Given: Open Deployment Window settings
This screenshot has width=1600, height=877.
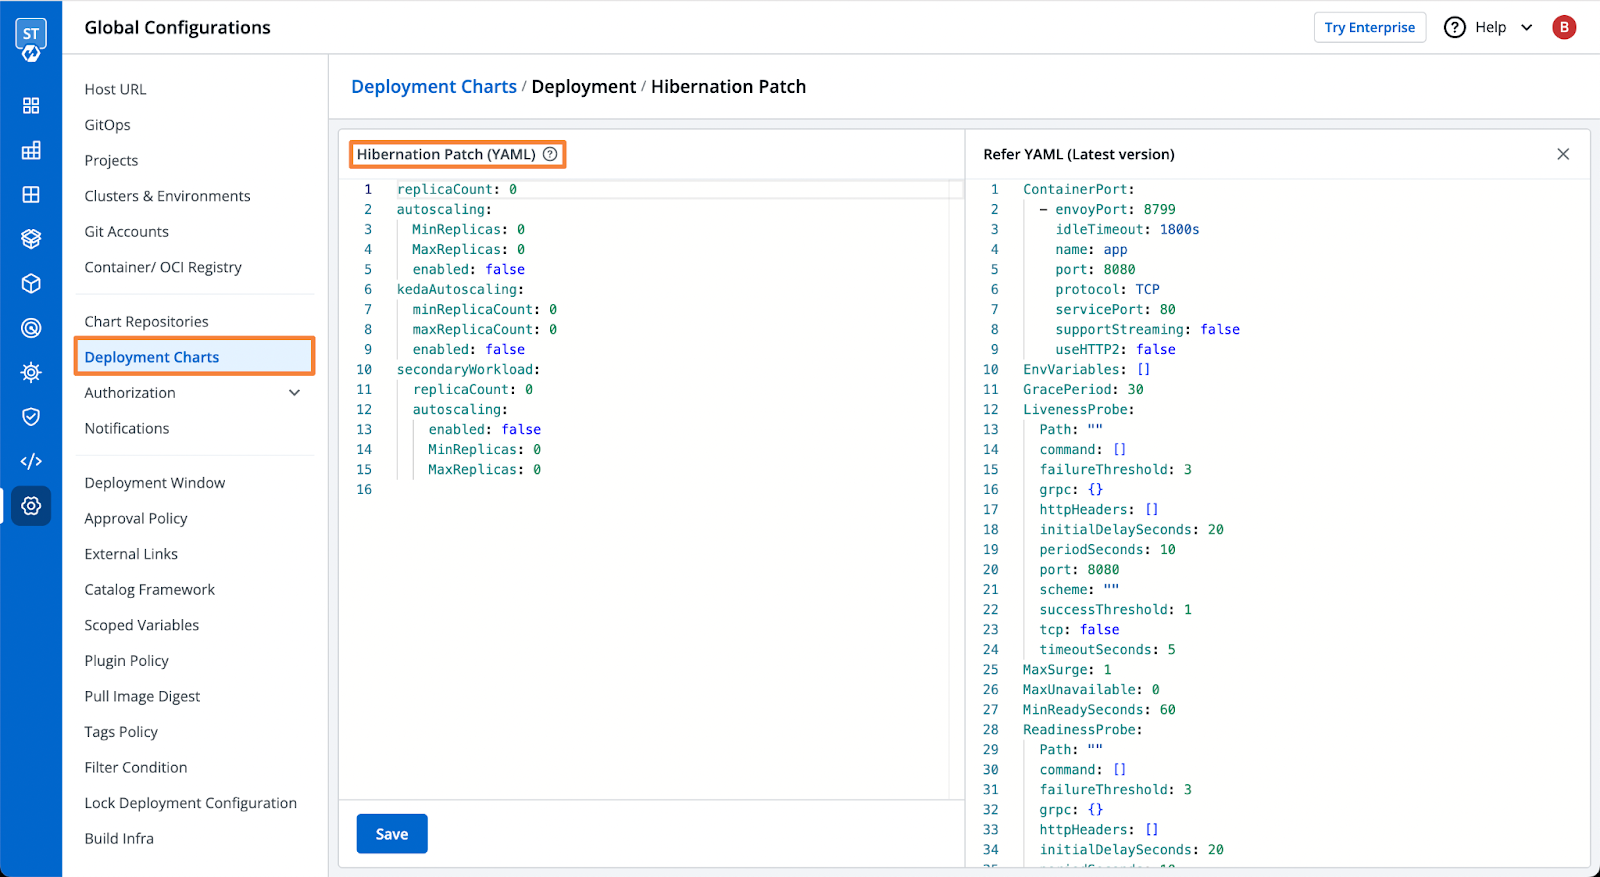Looking at the screenshot, I should (x=155, y=483).
